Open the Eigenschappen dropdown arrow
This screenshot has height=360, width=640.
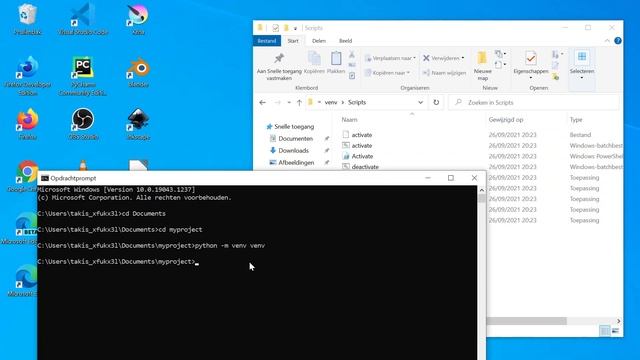(531, 78)
